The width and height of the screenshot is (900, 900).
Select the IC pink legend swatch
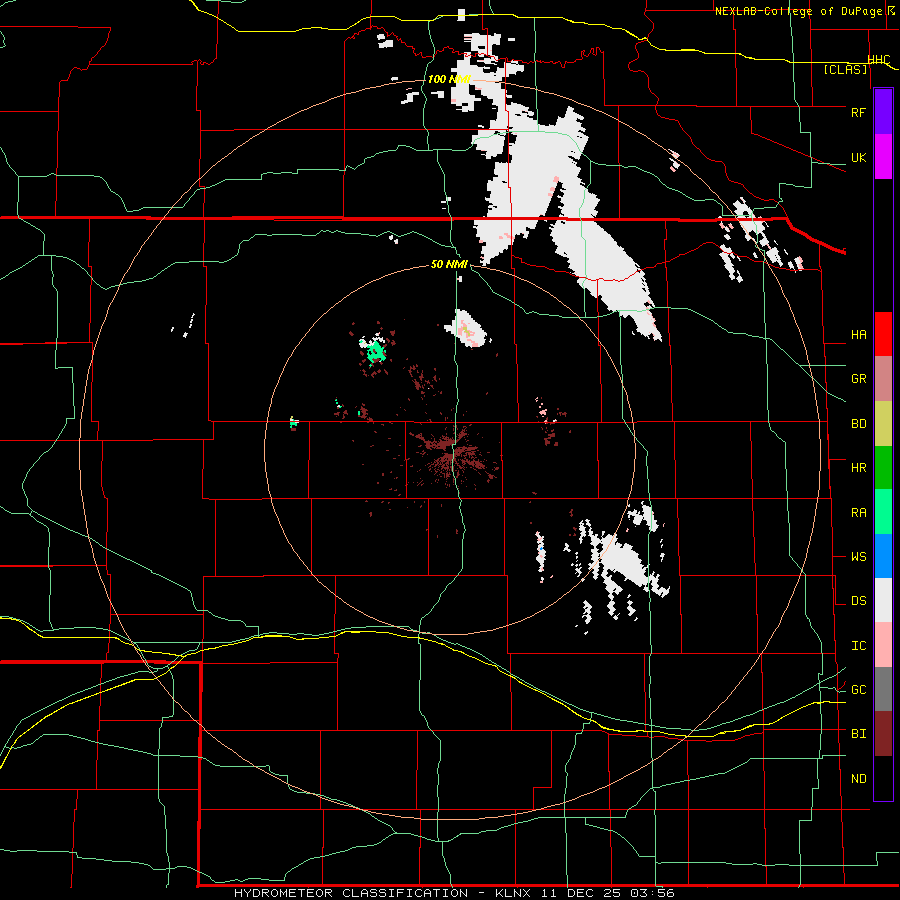[x=883, y=645]
